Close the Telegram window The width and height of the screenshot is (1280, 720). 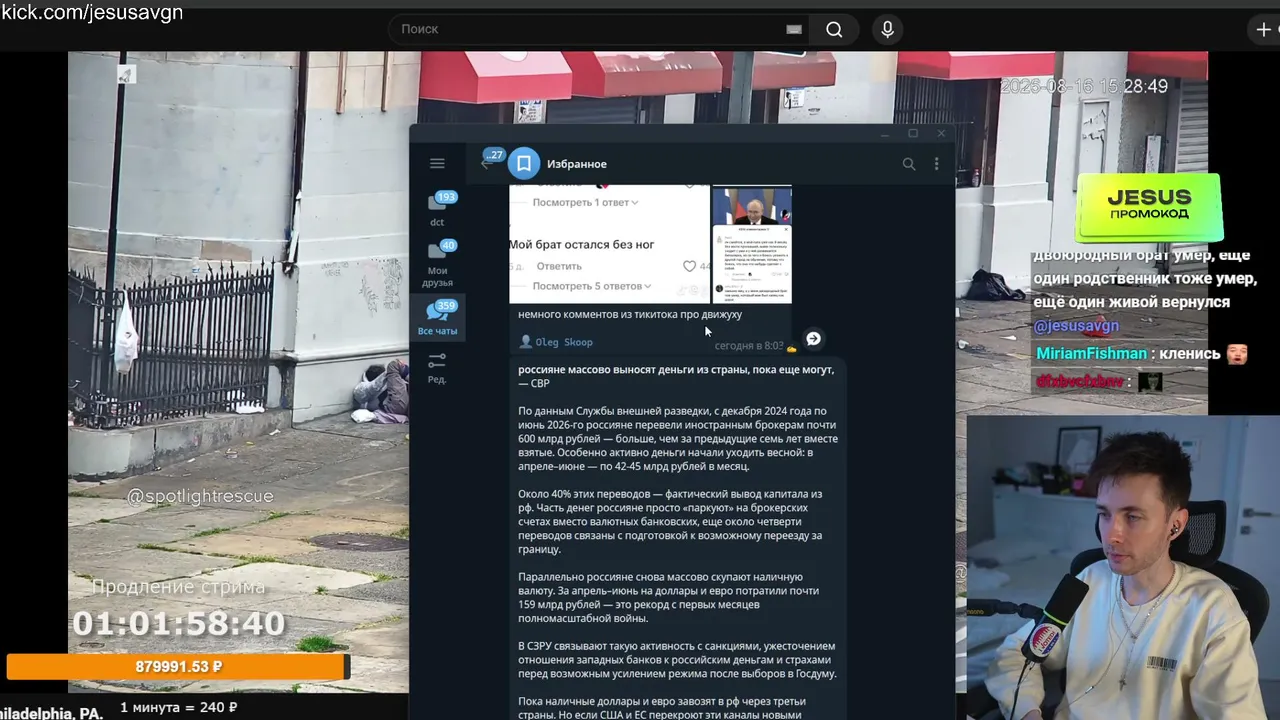[941, 133]
